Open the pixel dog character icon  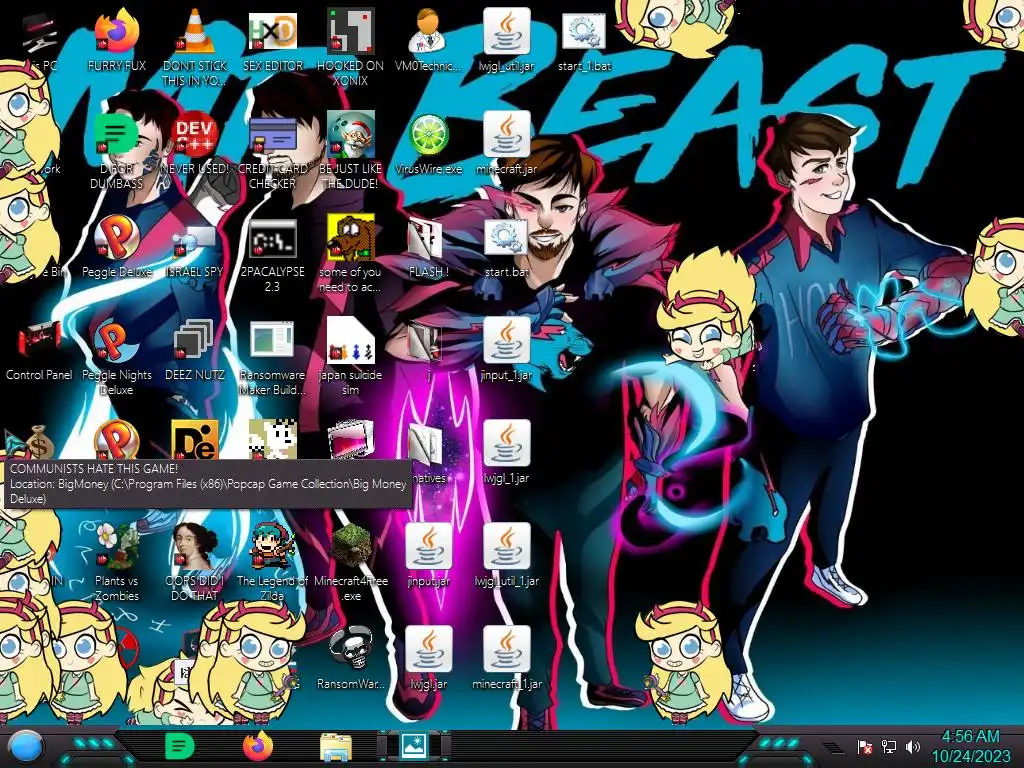coord(272,440)
